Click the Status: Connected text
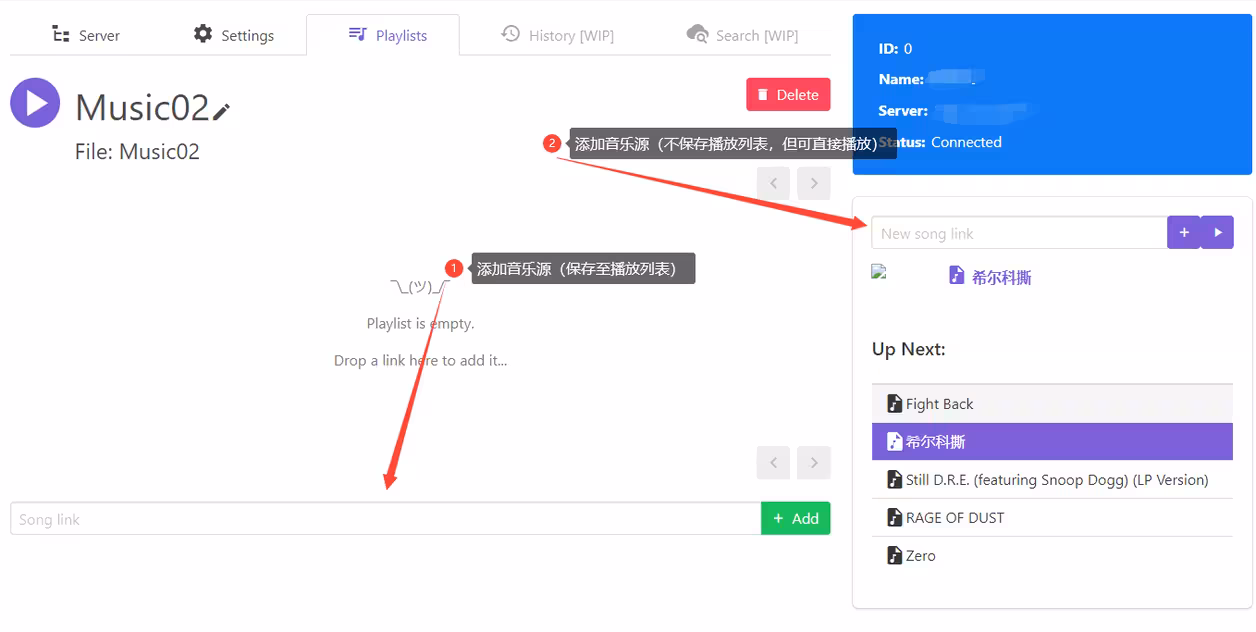 (940, 142)
